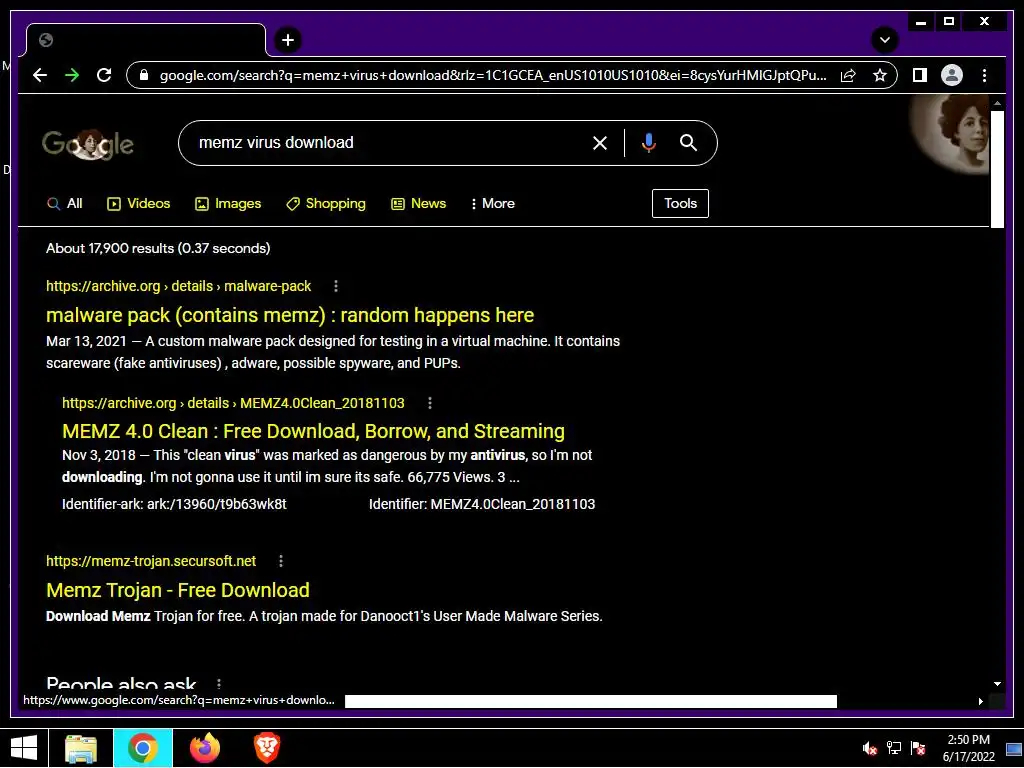The height and width of the screenshot is (768, 1024).
Task: Click the doodle portrait image at top right
Action: click(x=950, y=135)
